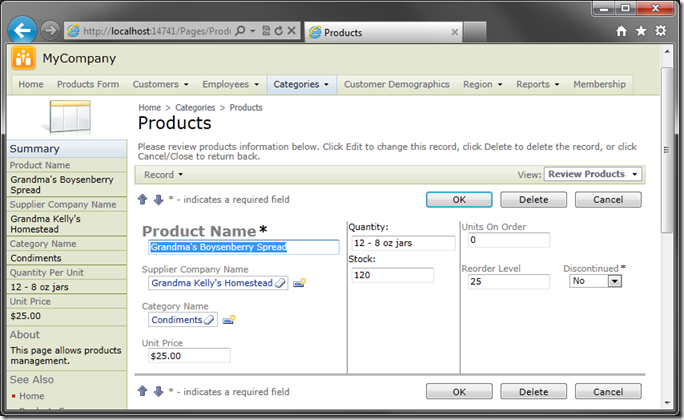Screen dimensions: 684x420
Task: Click the Home link under See Also
Action: click(31, 396)
